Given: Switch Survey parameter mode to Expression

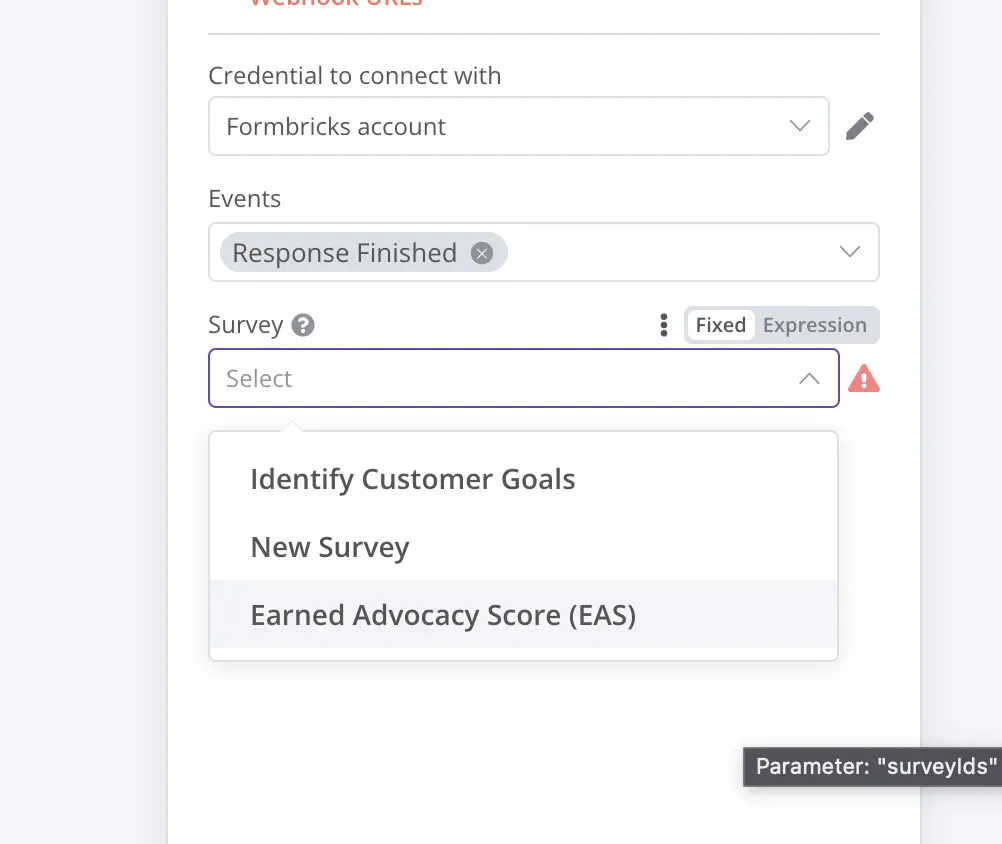Looking at the screenshot, I should (814, 325).
